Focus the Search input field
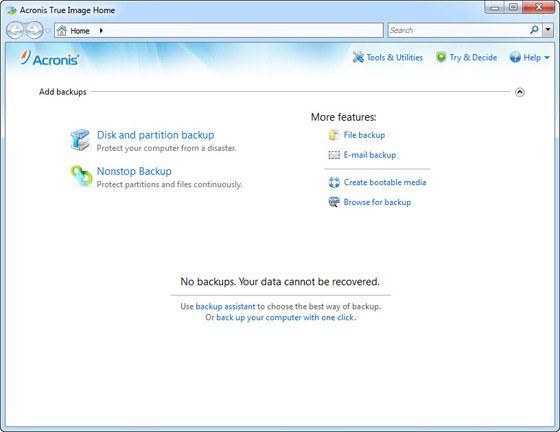This screenshot has height=432, width=560. click(459, 30)
